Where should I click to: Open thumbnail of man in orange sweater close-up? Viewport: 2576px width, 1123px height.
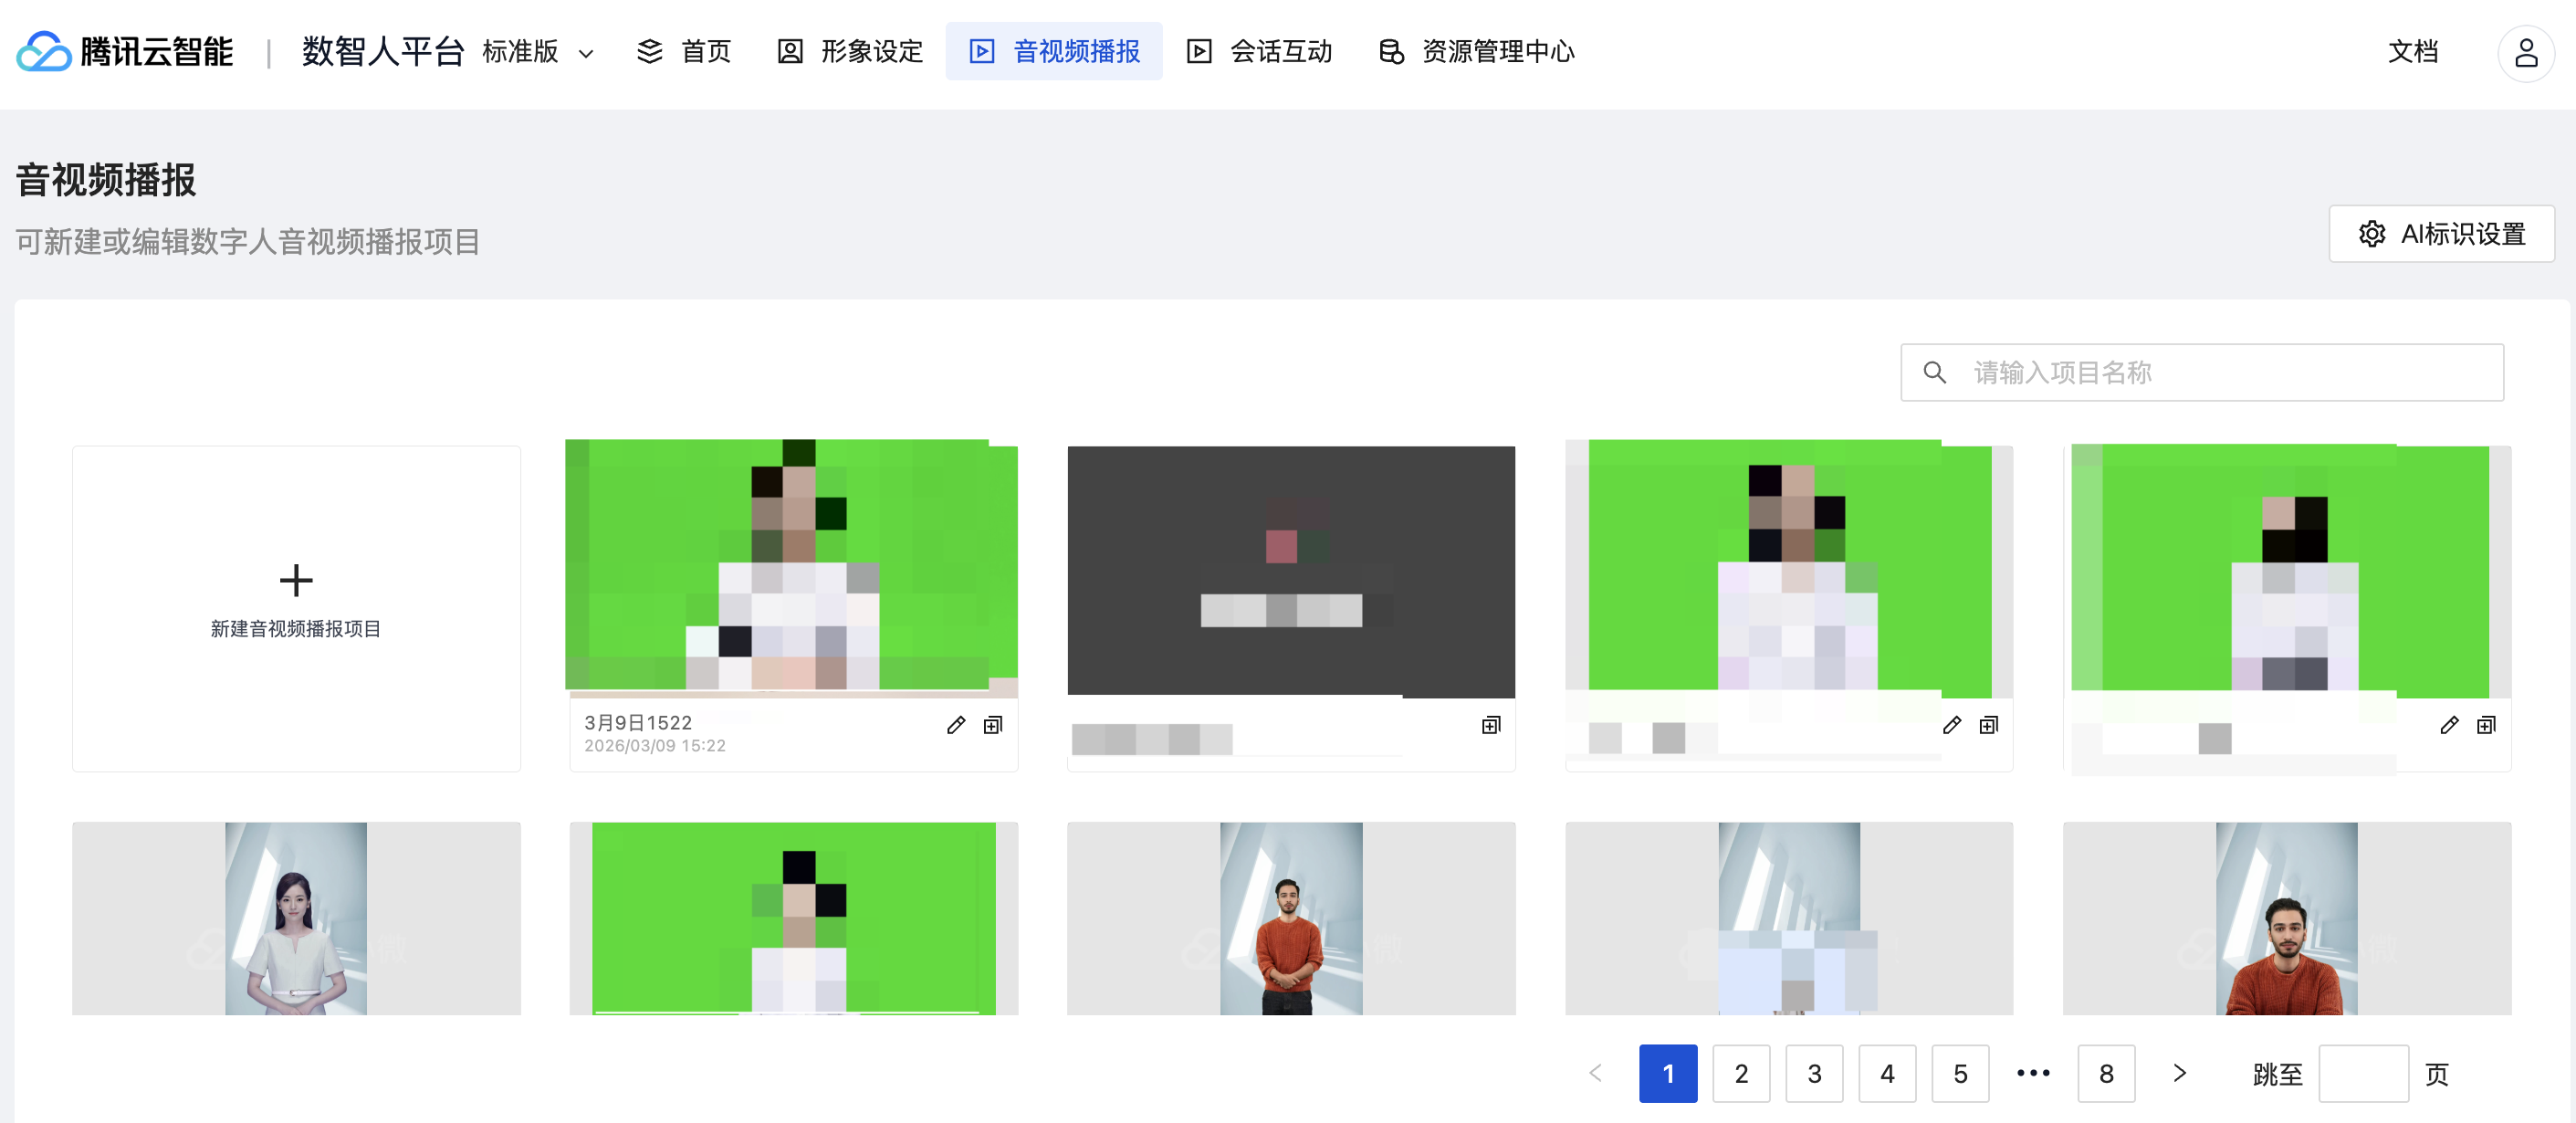click(2286, 918)
